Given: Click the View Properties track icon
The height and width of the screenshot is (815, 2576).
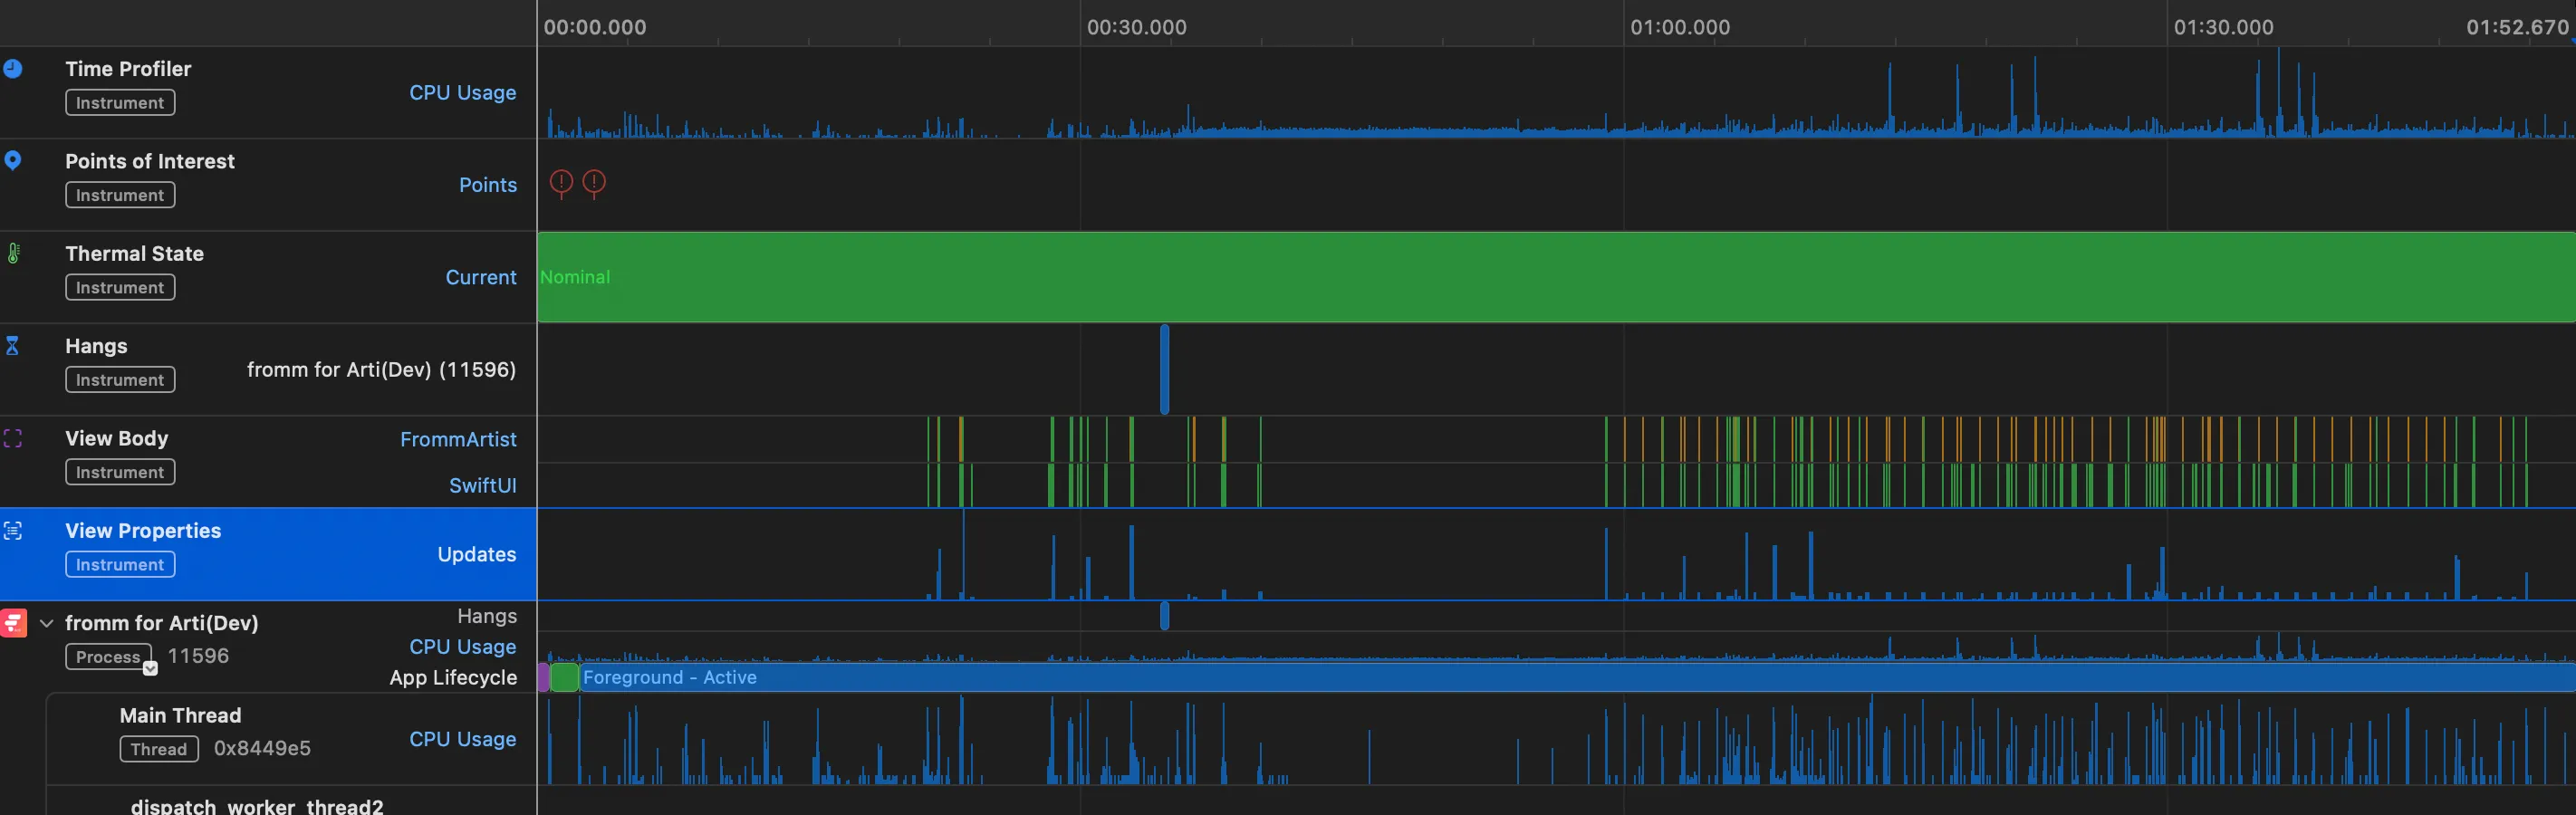Looking at the screenshot, I should click(13, 531).
